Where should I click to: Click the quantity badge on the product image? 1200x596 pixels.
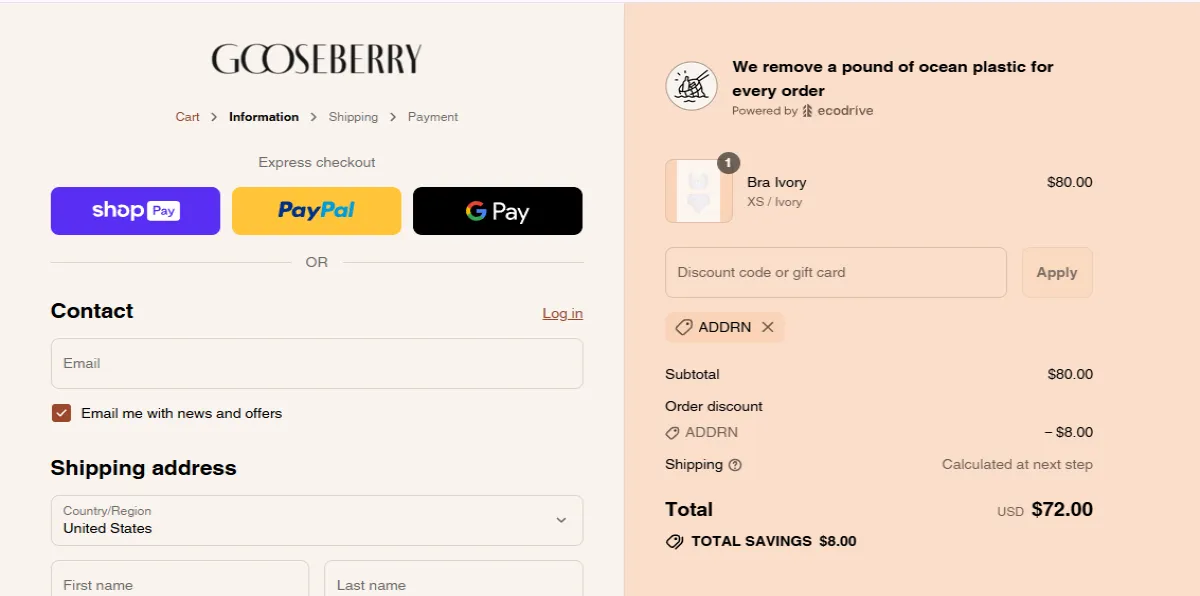point(729,163)
